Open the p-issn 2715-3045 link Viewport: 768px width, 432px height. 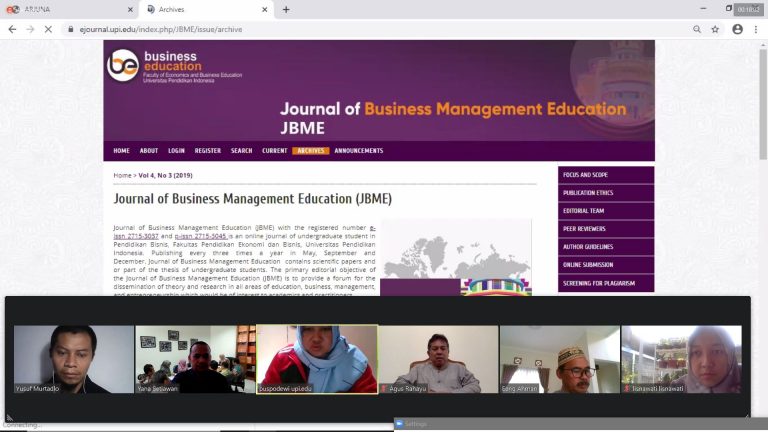[x=201, y=236]
